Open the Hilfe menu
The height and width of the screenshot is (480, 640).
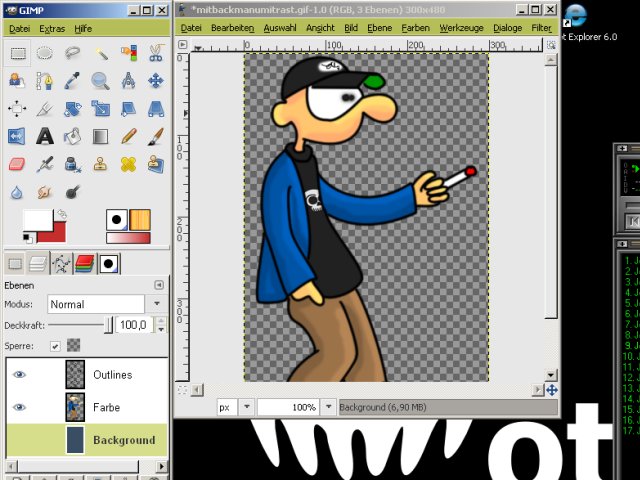[x=83, y=29]
